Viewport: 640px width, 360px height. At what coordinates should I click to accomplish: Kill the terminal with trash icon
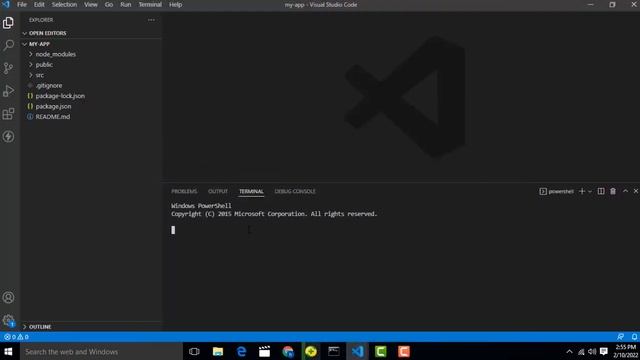click(x=613, y=191)
